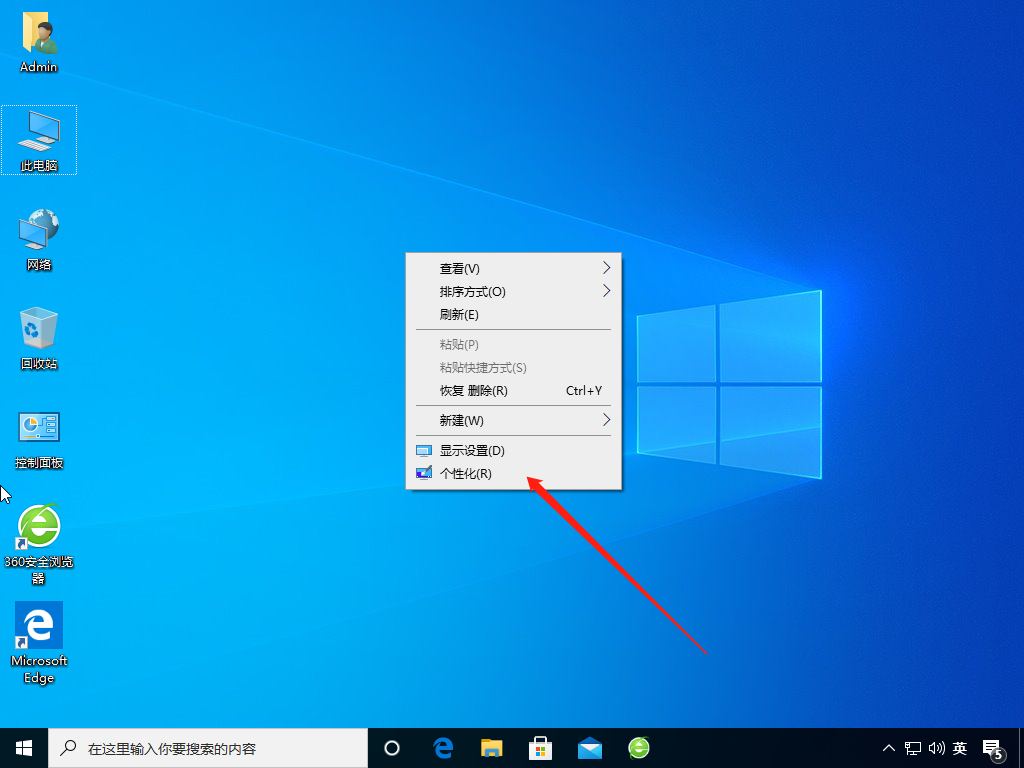Open the Mail app on taskbar
The width and height of the screenshot is (1024, 768).
[590, 748]
